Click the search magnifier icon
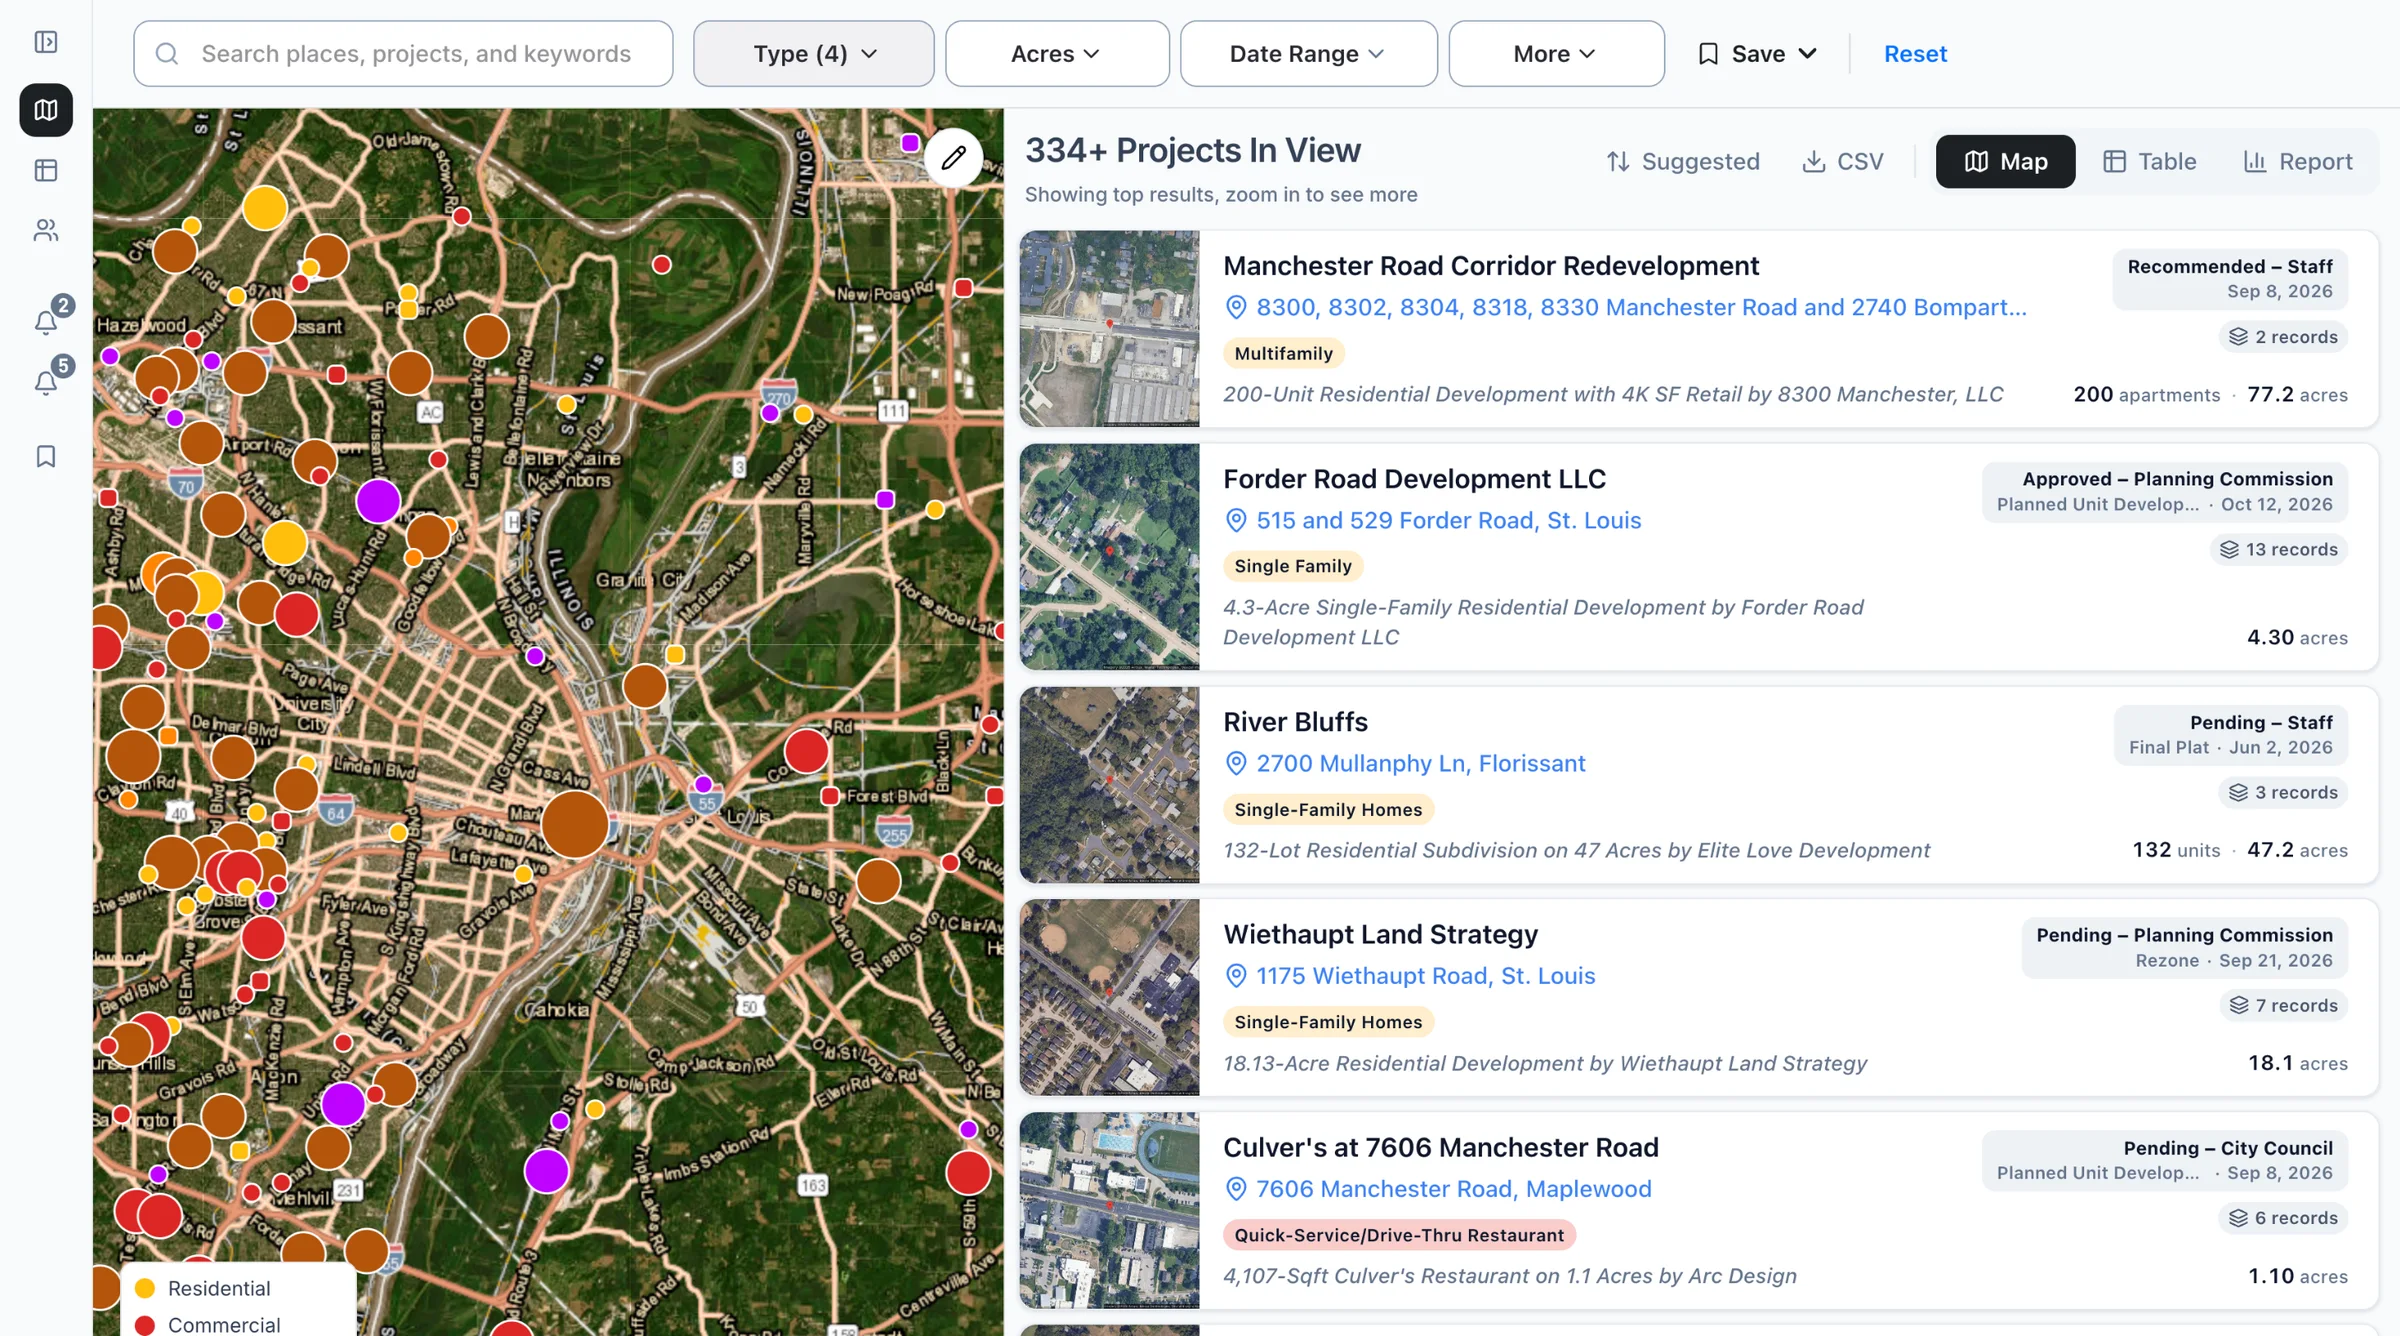 click(x=167, y=54)
